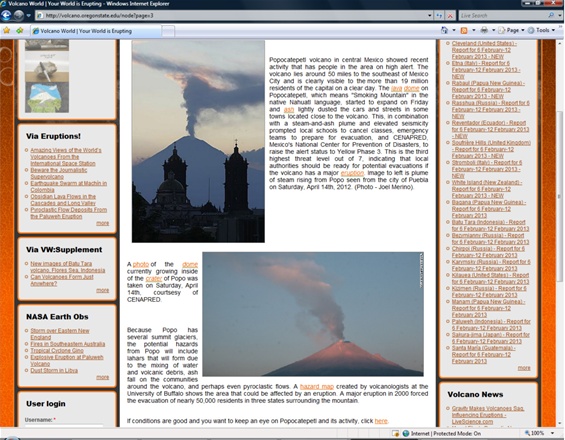Viewport: 565px width, 440px height.
Task: Open 'Can Volcanoes Form Just Anywhere?' link
Action: 62,280
